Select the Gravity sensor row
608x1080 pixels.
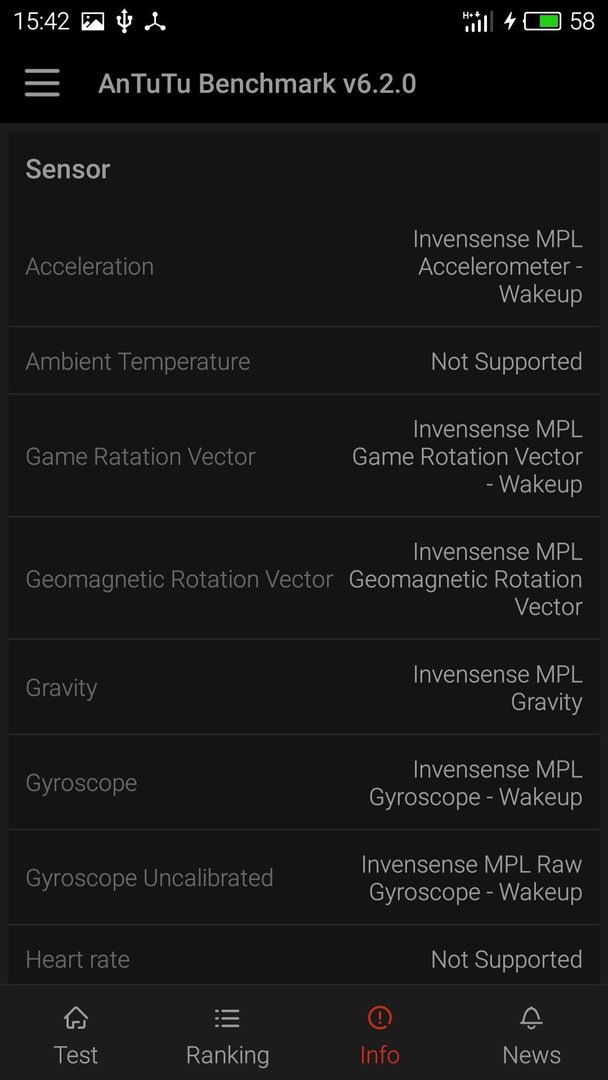[304, 687]
